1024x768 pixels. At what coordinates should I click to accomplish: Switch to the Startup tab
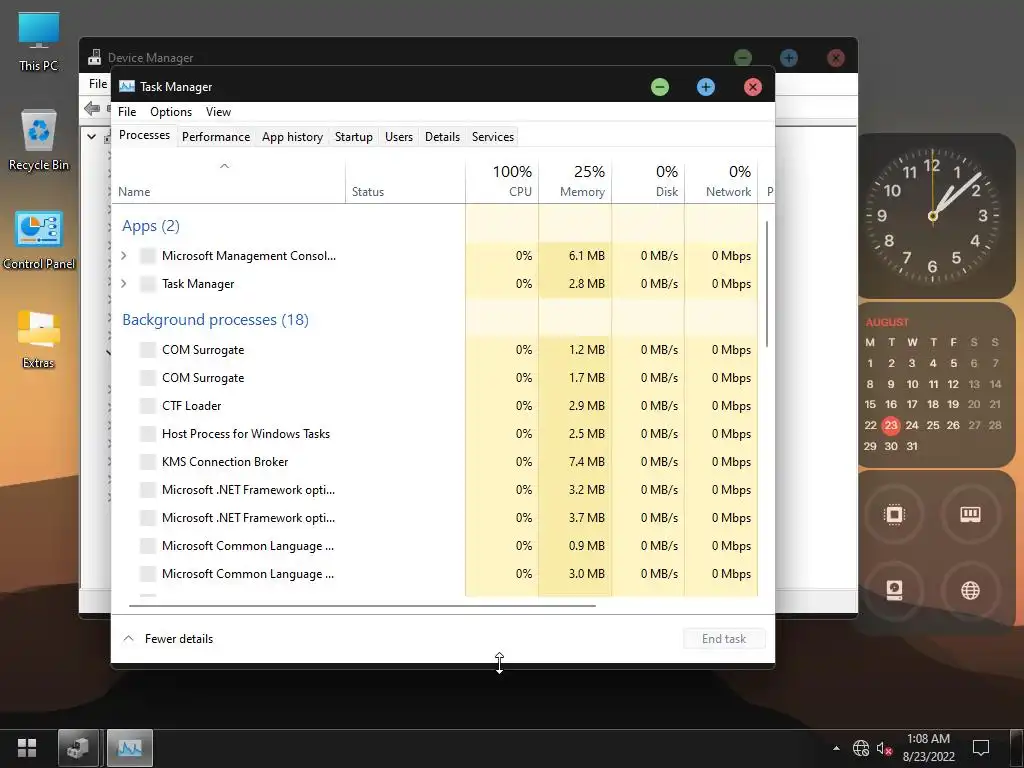[353, 136]
